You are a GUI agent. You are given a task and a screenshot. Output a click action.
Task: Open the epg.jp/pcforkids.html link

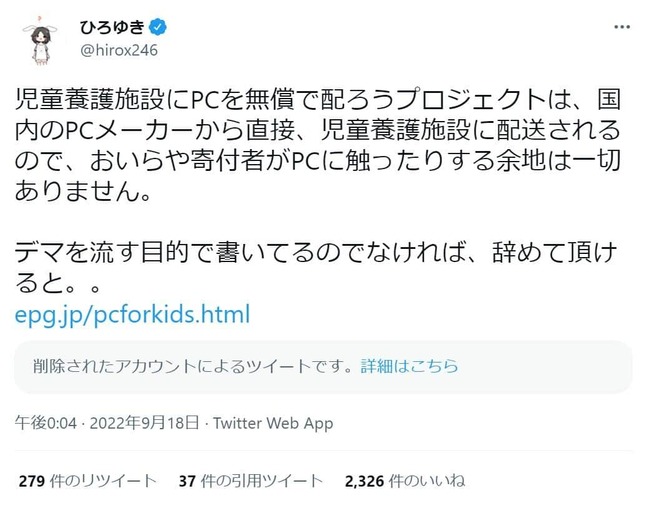(132, 314)
